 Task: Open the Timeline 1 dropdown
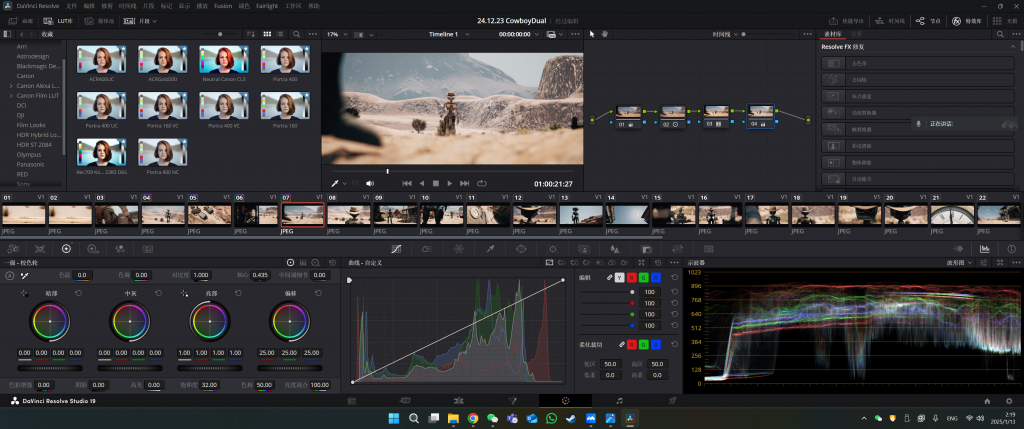pos(465,34)
